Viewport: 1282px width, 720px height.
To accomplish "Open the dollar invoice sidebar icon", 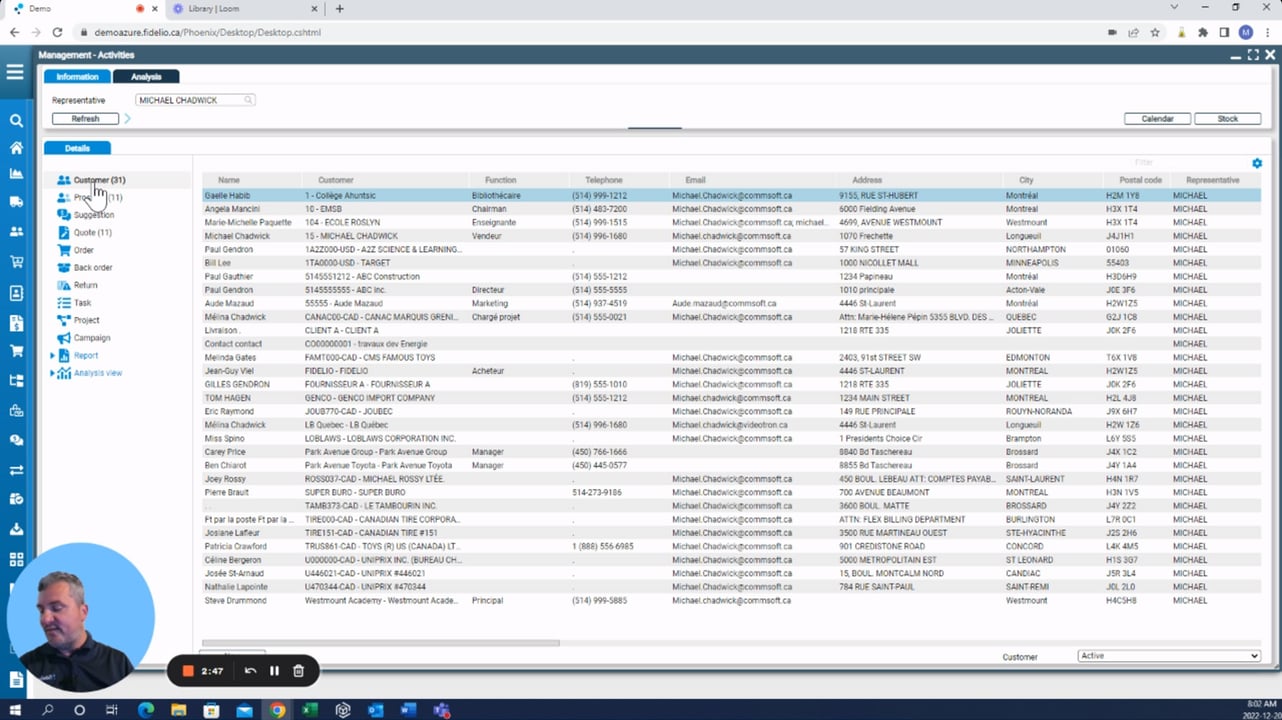I will tap(16, 323).
